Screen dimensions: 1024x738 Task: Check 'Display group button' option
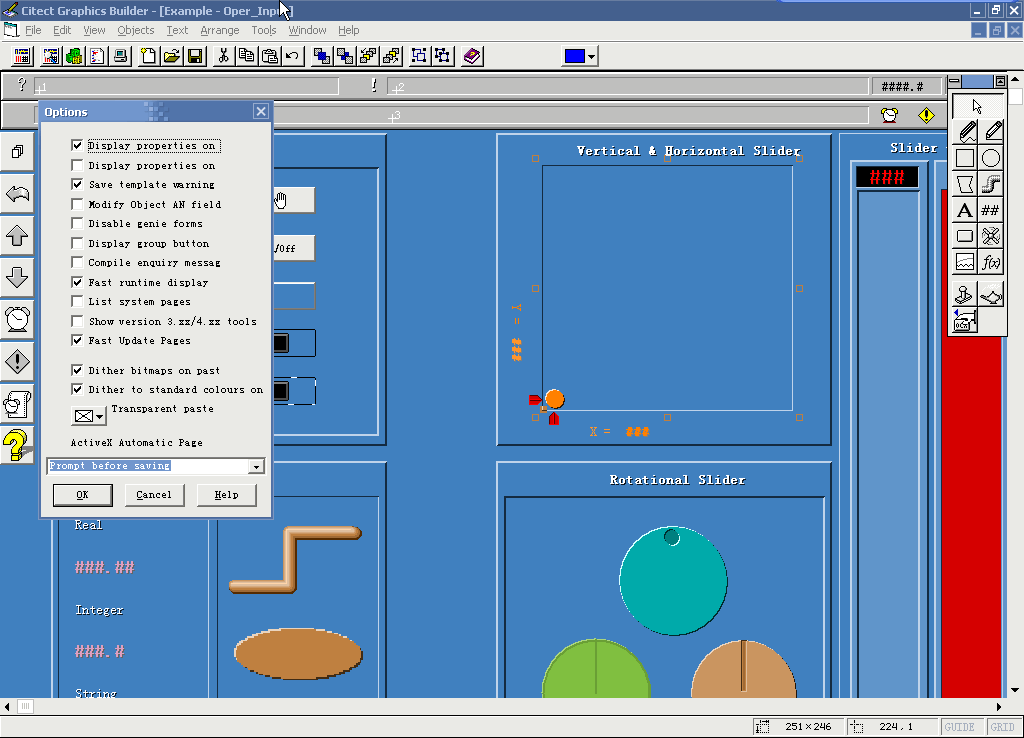coord(77,243)
